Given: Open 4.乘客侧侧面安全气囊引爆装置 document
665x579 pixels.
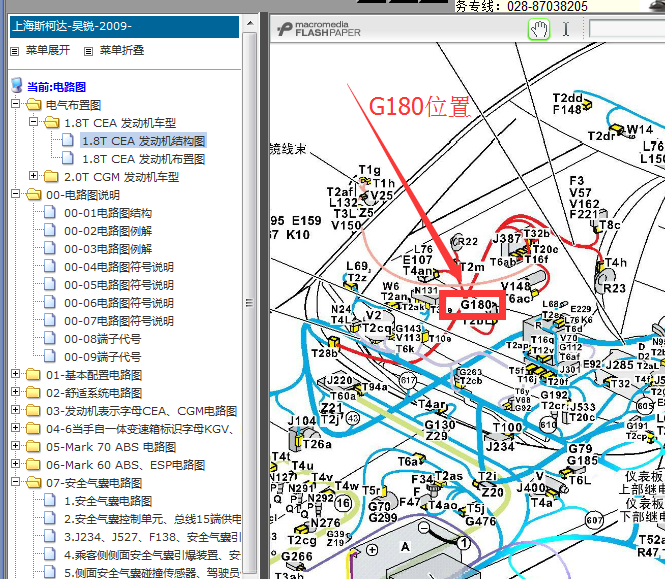Looking at the screenshot, I should click(x=152, y=555).
